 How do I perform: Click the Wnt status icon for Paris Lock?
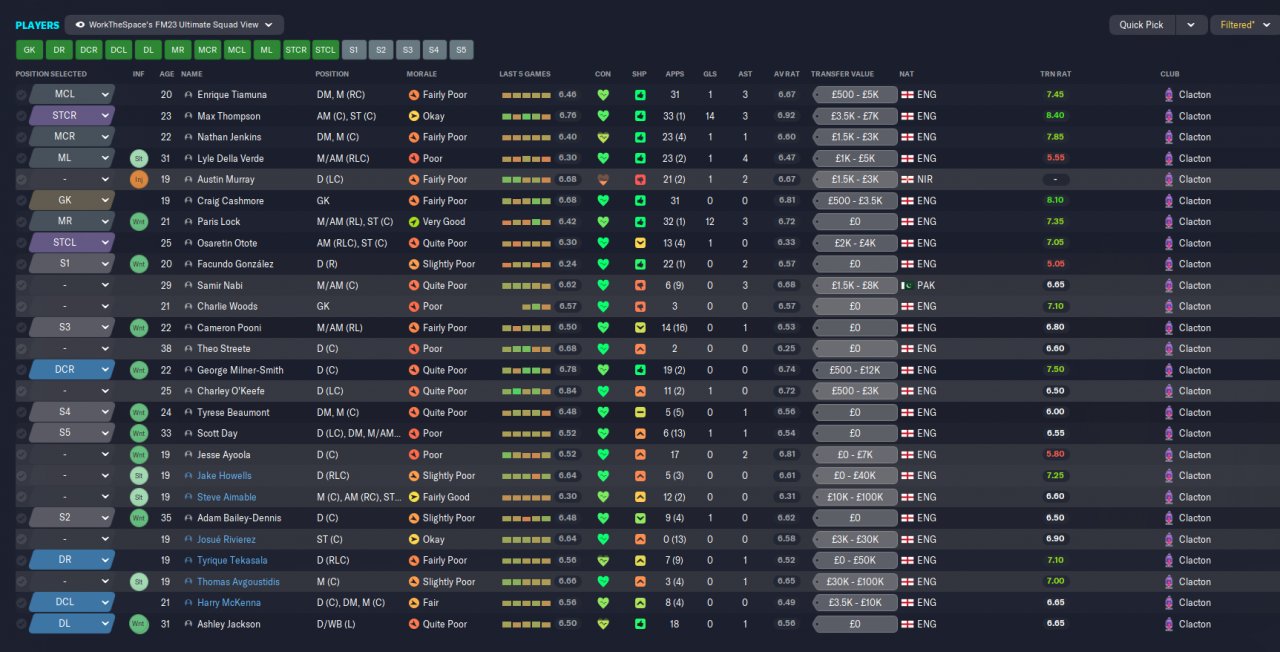tap(139, 222)
